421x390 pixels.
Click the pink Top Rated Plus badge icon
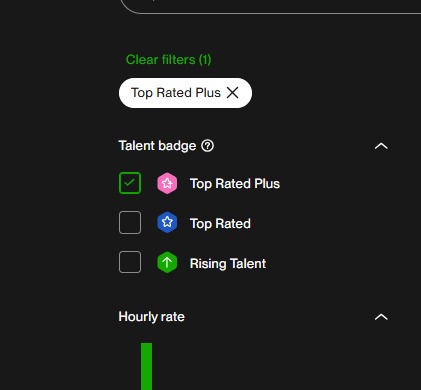pos(167,183)
